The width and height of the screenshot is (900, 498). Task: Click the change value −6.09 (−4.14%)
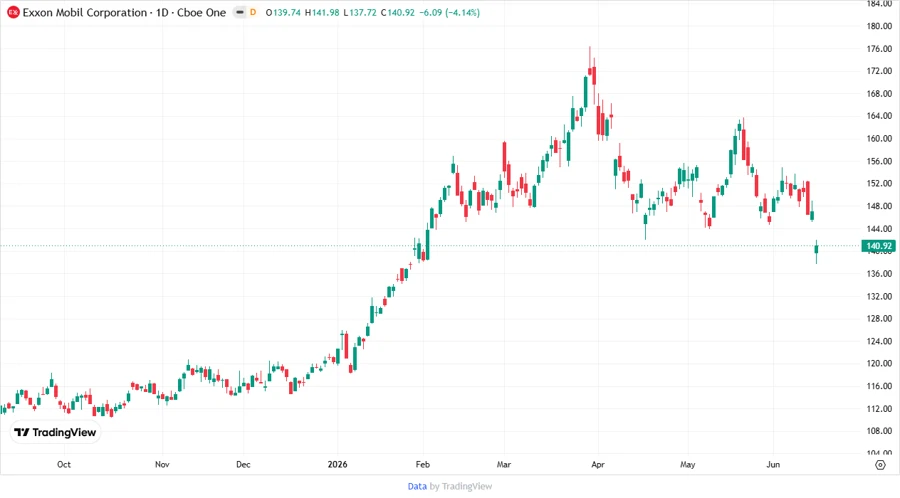[450, 12]
